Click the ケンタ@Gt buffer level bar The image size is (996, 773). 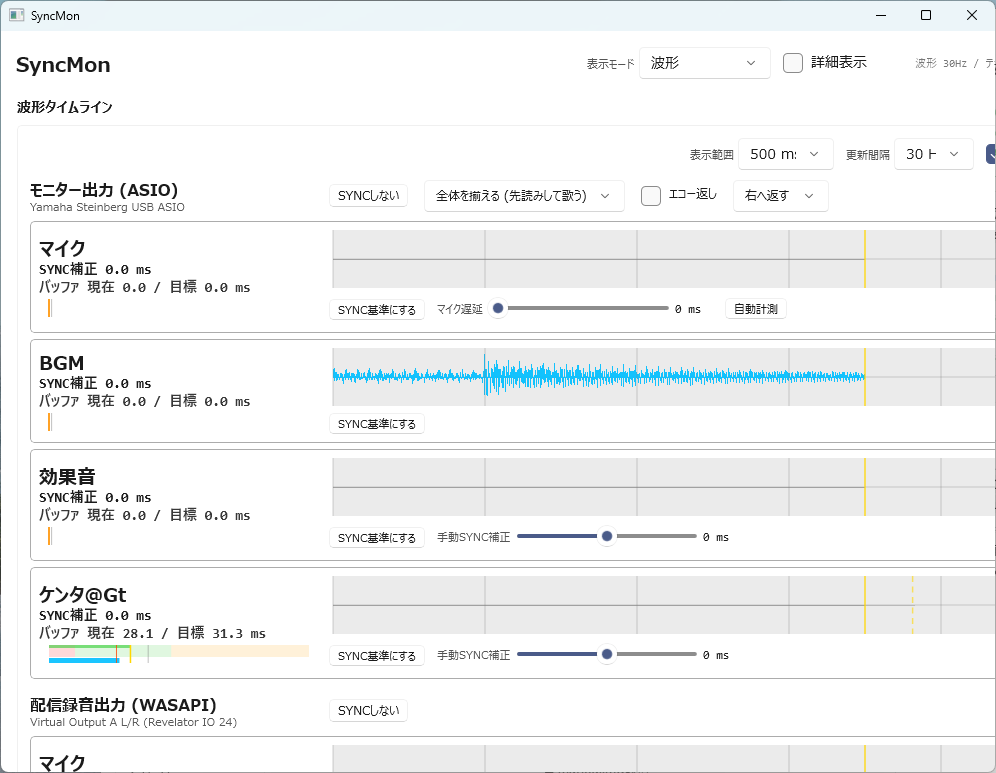point(179,654)
